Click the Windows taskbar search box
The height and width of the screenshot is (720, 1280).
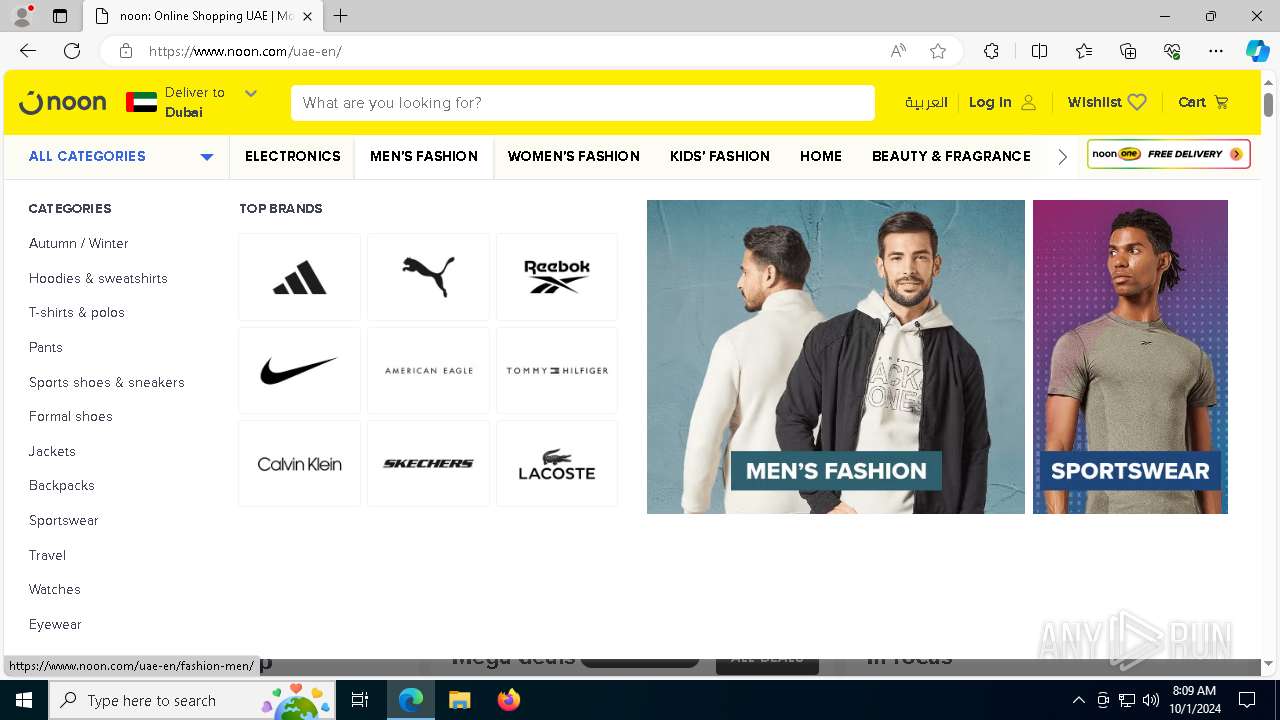(x=192, y=700)
